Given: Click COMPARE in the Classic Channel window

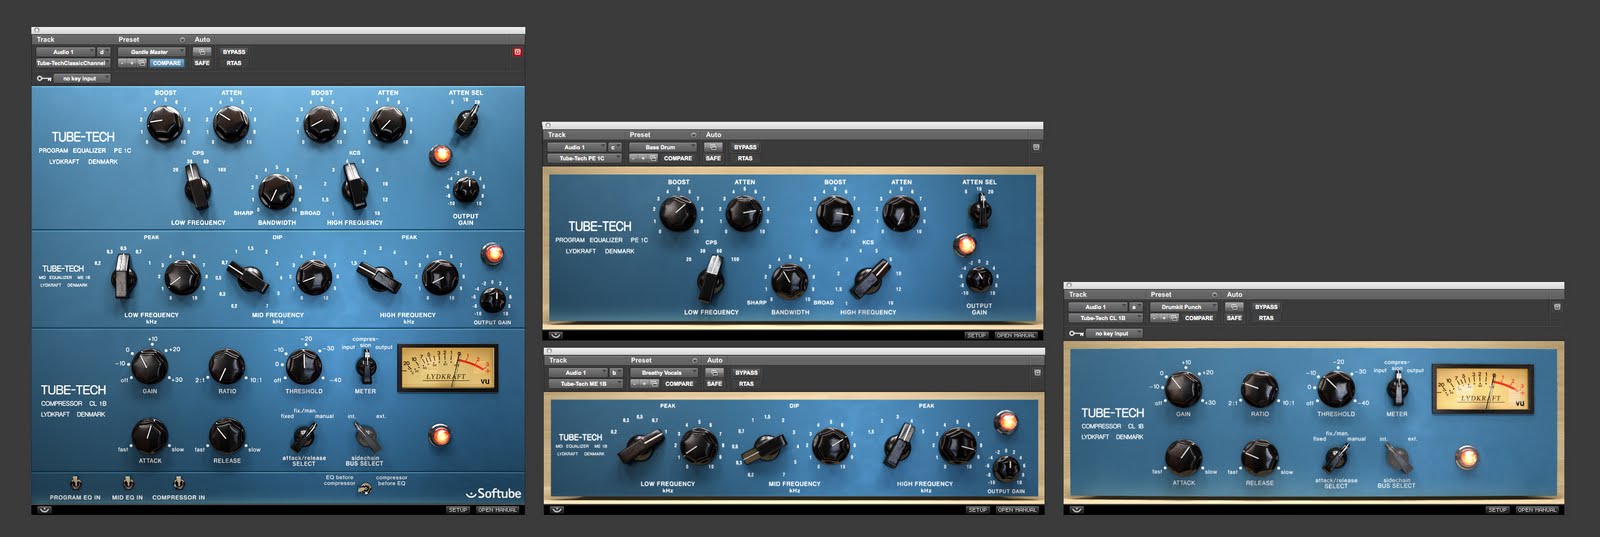Looking at the screenshot, I should click(x=167, y=63).
